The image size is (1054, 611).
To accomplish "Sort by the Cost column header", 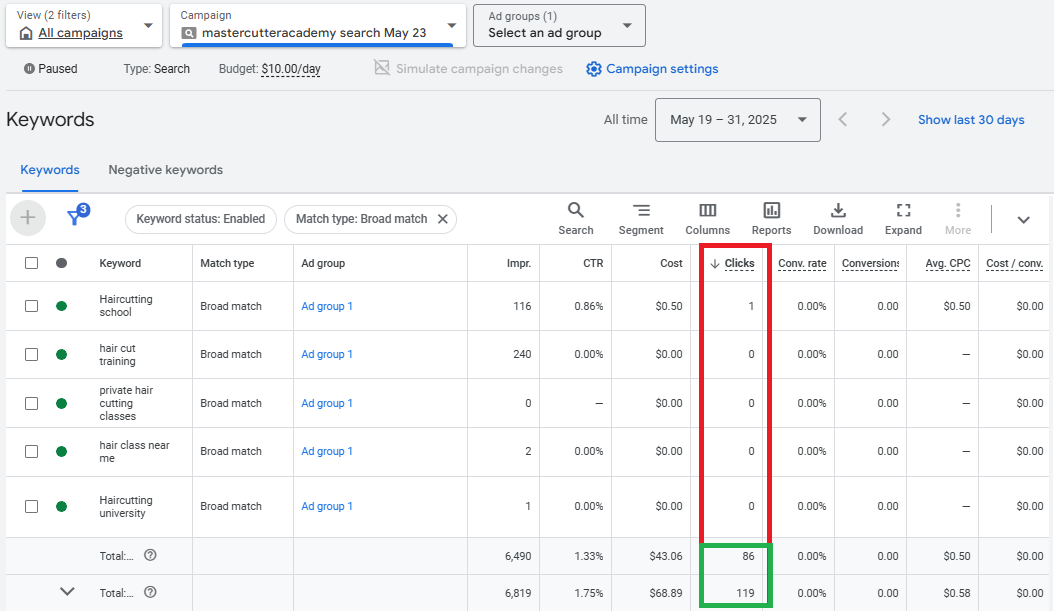I will [671, 263].
